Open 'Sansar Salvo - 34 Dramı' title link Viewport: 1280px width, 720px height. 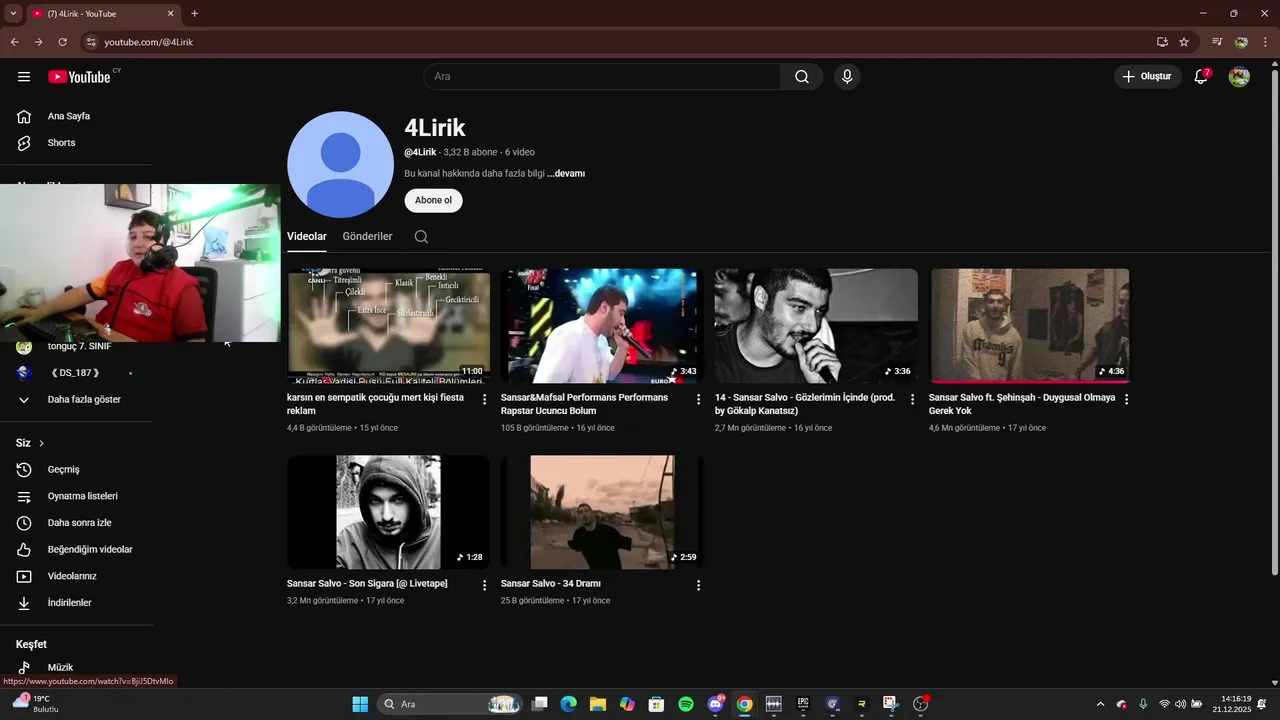(x=550, y=584)
